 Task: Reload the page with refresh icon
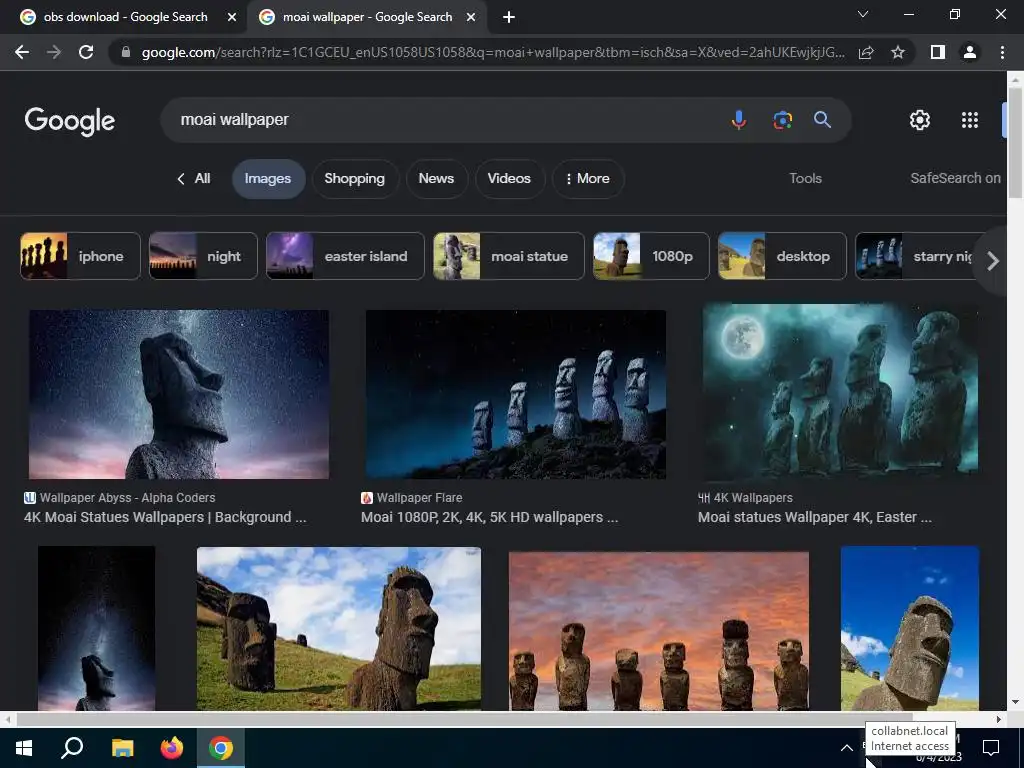(86, 52)
